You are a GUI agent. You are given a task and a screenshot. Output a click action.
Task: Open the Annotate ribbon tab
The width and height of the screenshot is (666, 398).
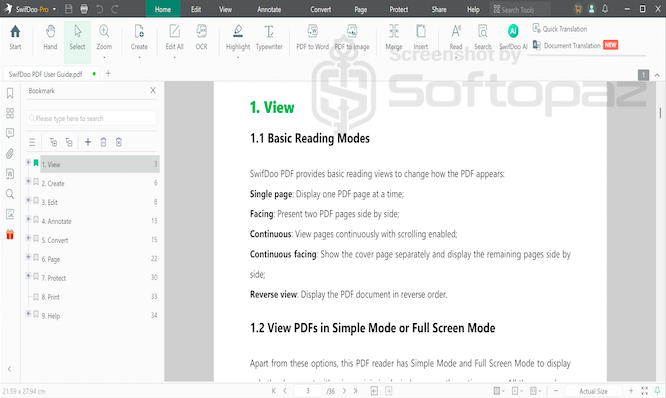[x=269, y=9]
